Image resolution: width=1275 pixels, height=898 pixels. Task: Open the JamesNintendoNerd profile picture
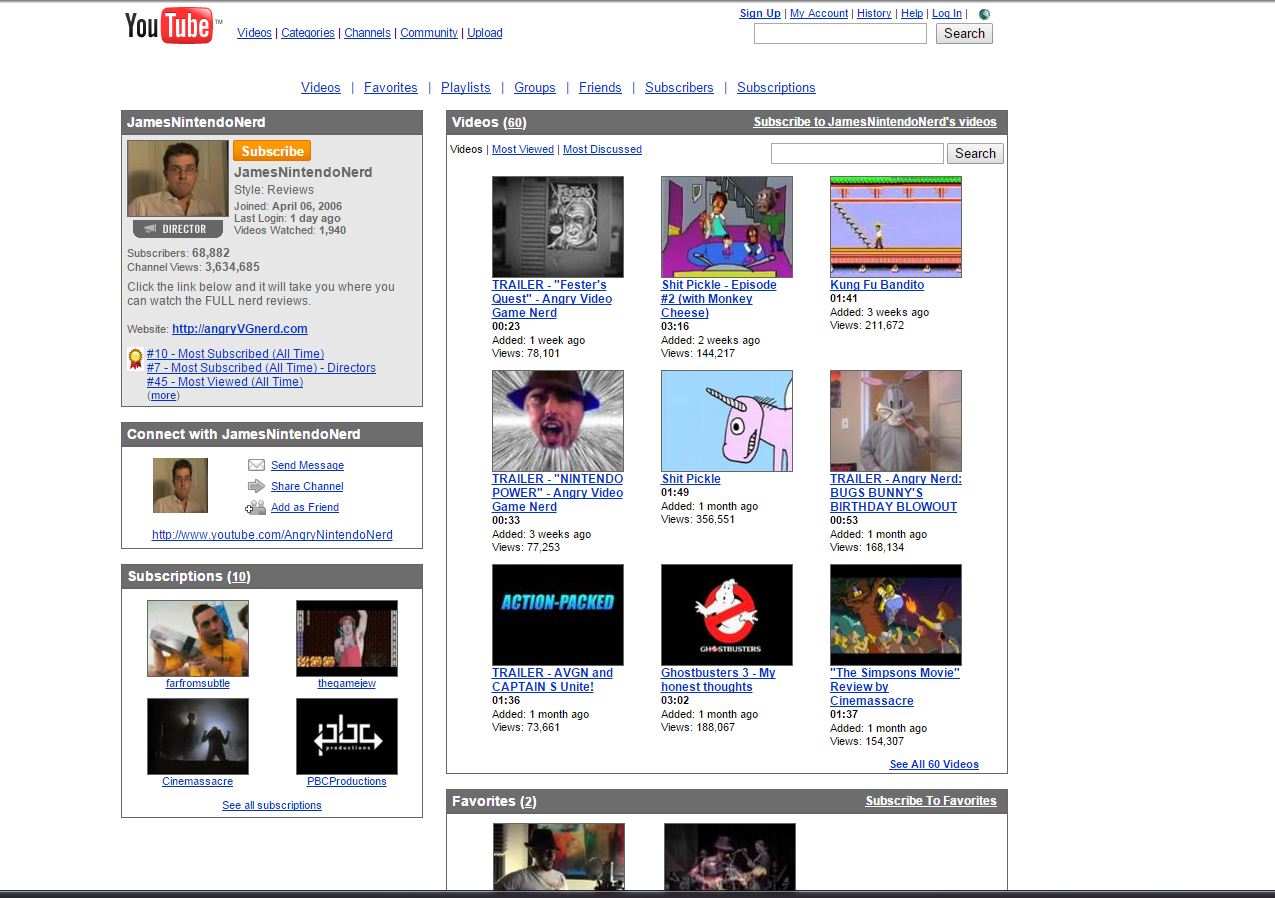[177, 178]
